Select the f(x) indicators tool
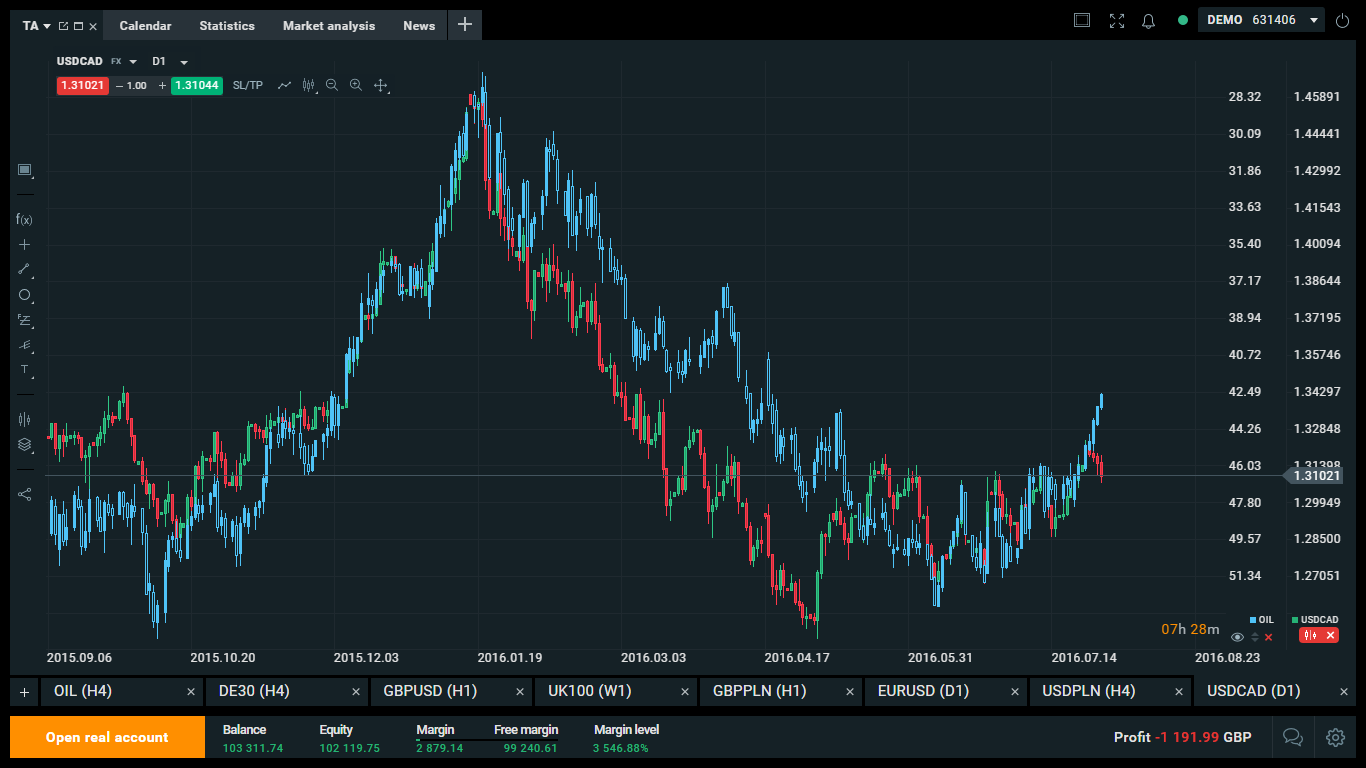The height and width of the screenshot is (768, 1366). pos(24,220)
